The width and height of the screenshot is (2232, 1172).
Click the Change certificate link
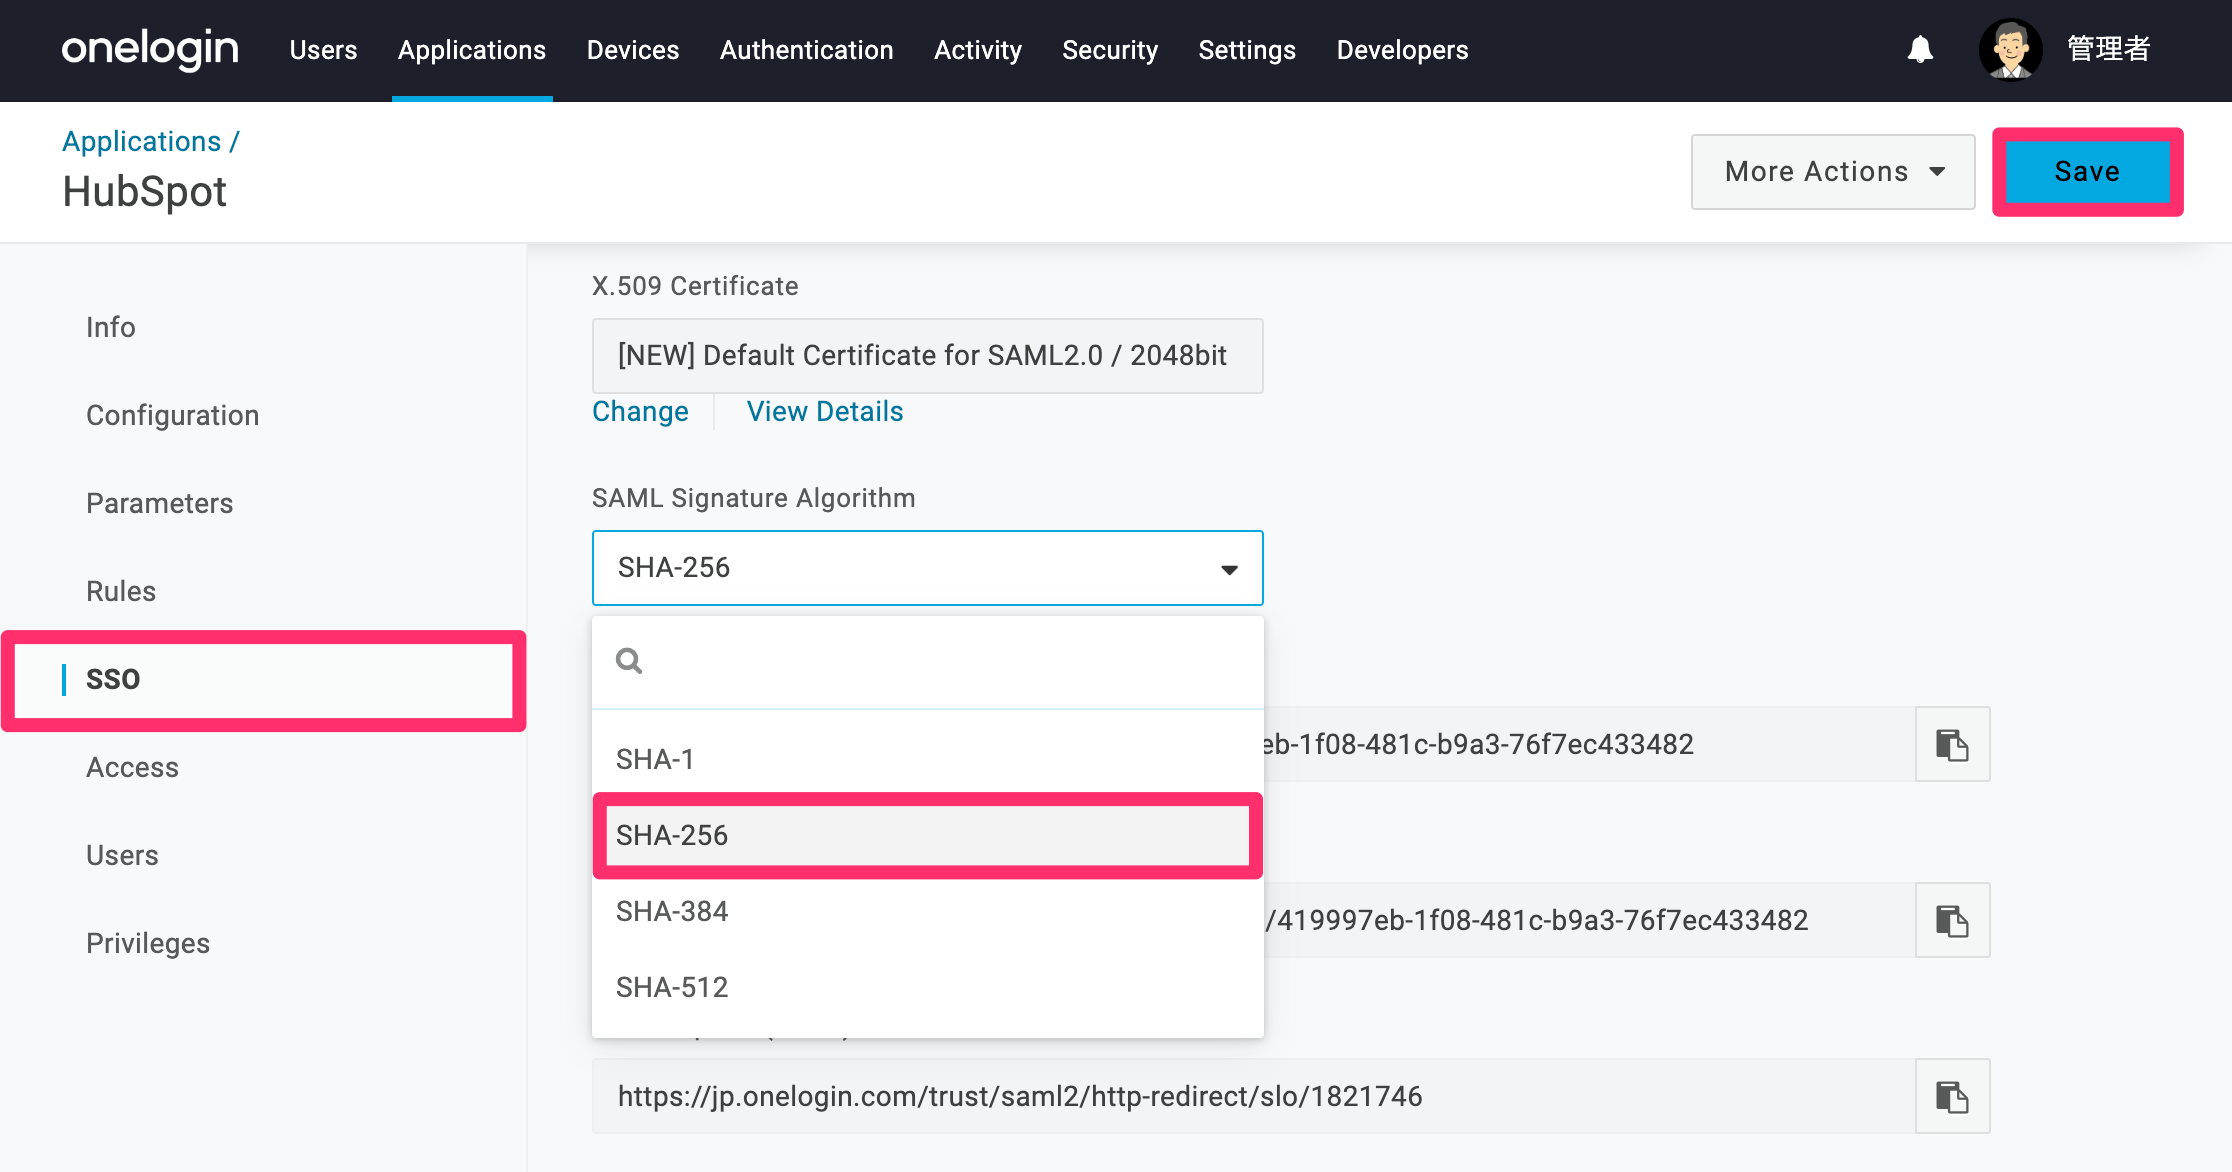(x=640, y=412)
